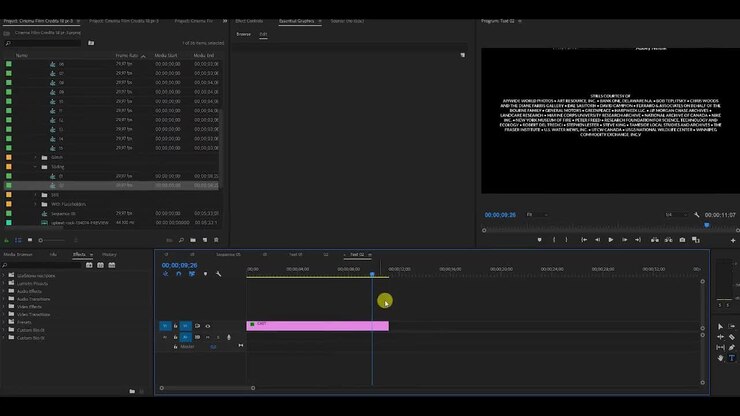Select the Ripple Edit tool

[x=720, y=337]
